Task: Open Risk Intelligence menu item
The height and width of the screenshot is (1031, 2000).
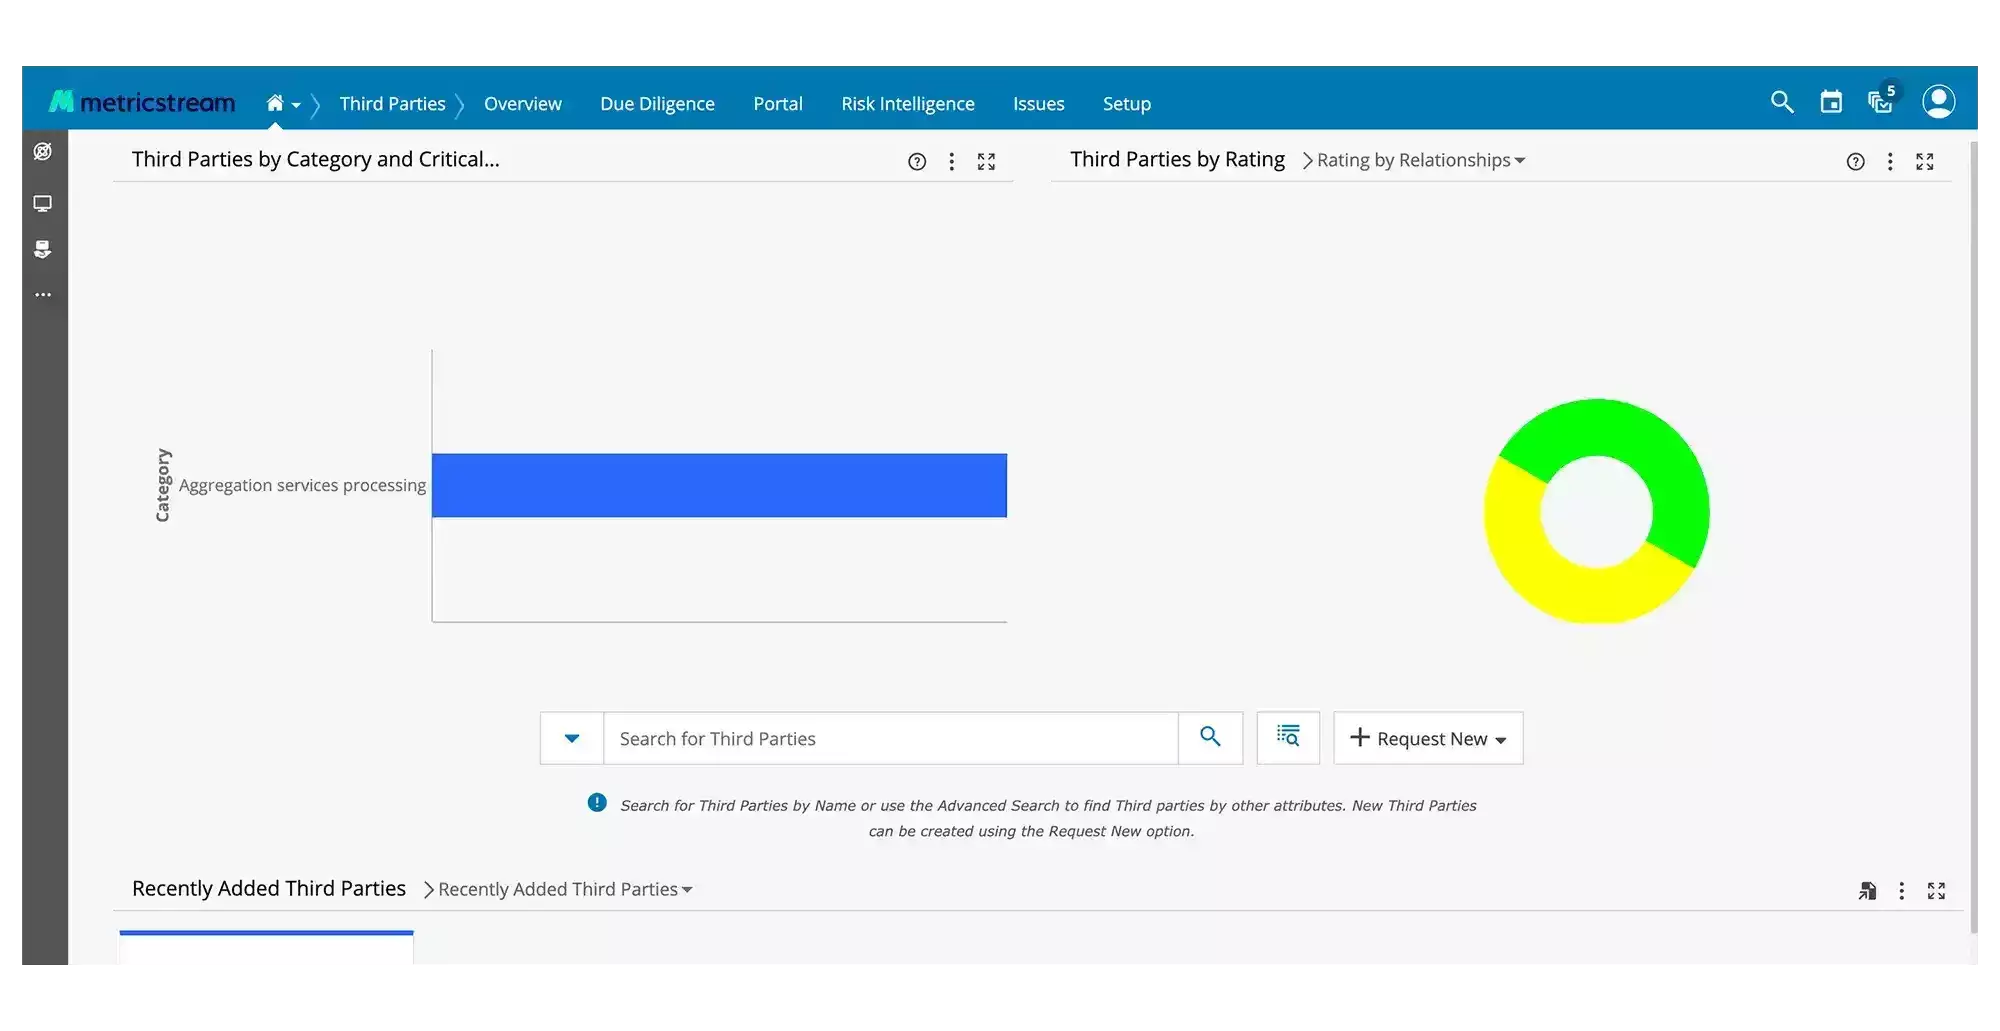Action: (908, 104)
